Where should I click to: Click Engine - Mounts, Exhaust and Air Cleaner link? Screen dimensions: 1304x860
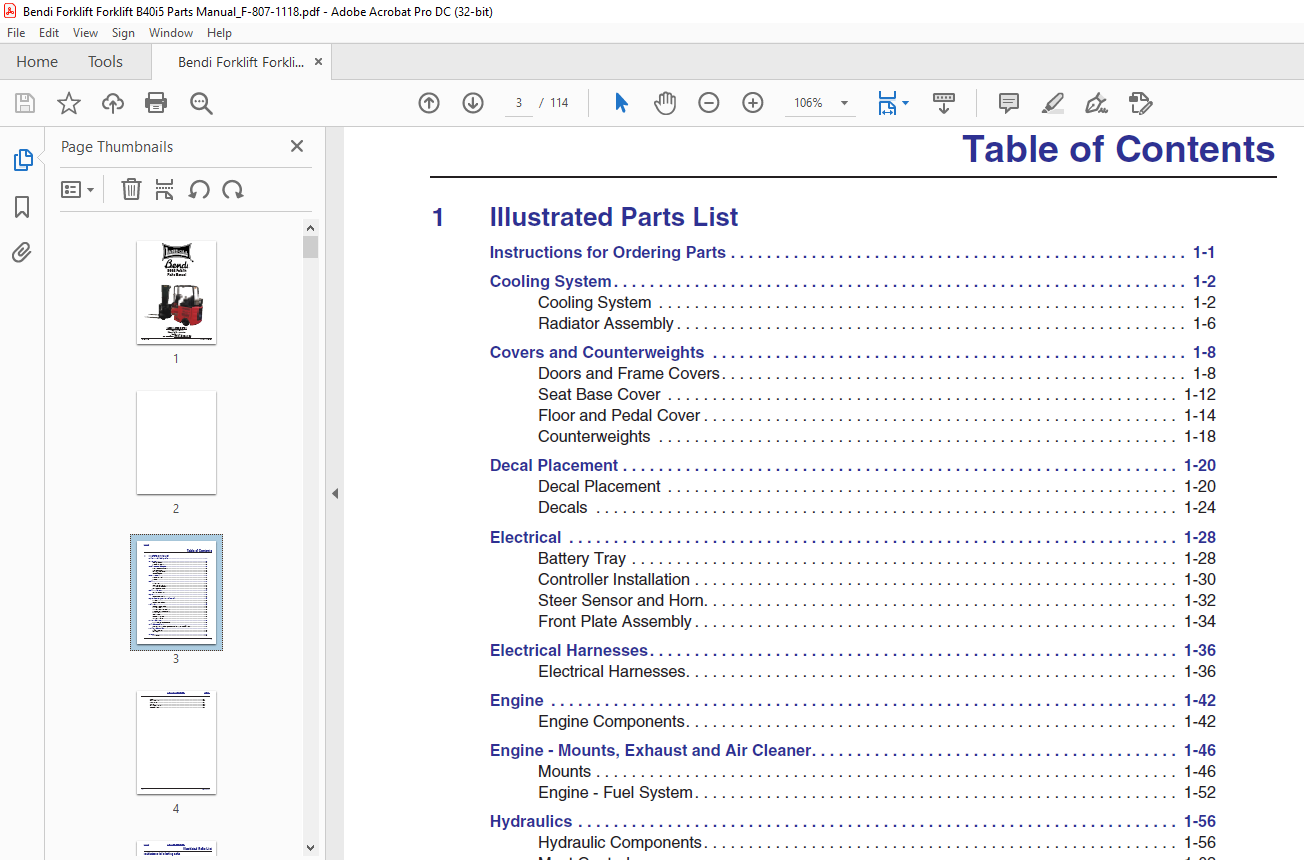(651, 750)
